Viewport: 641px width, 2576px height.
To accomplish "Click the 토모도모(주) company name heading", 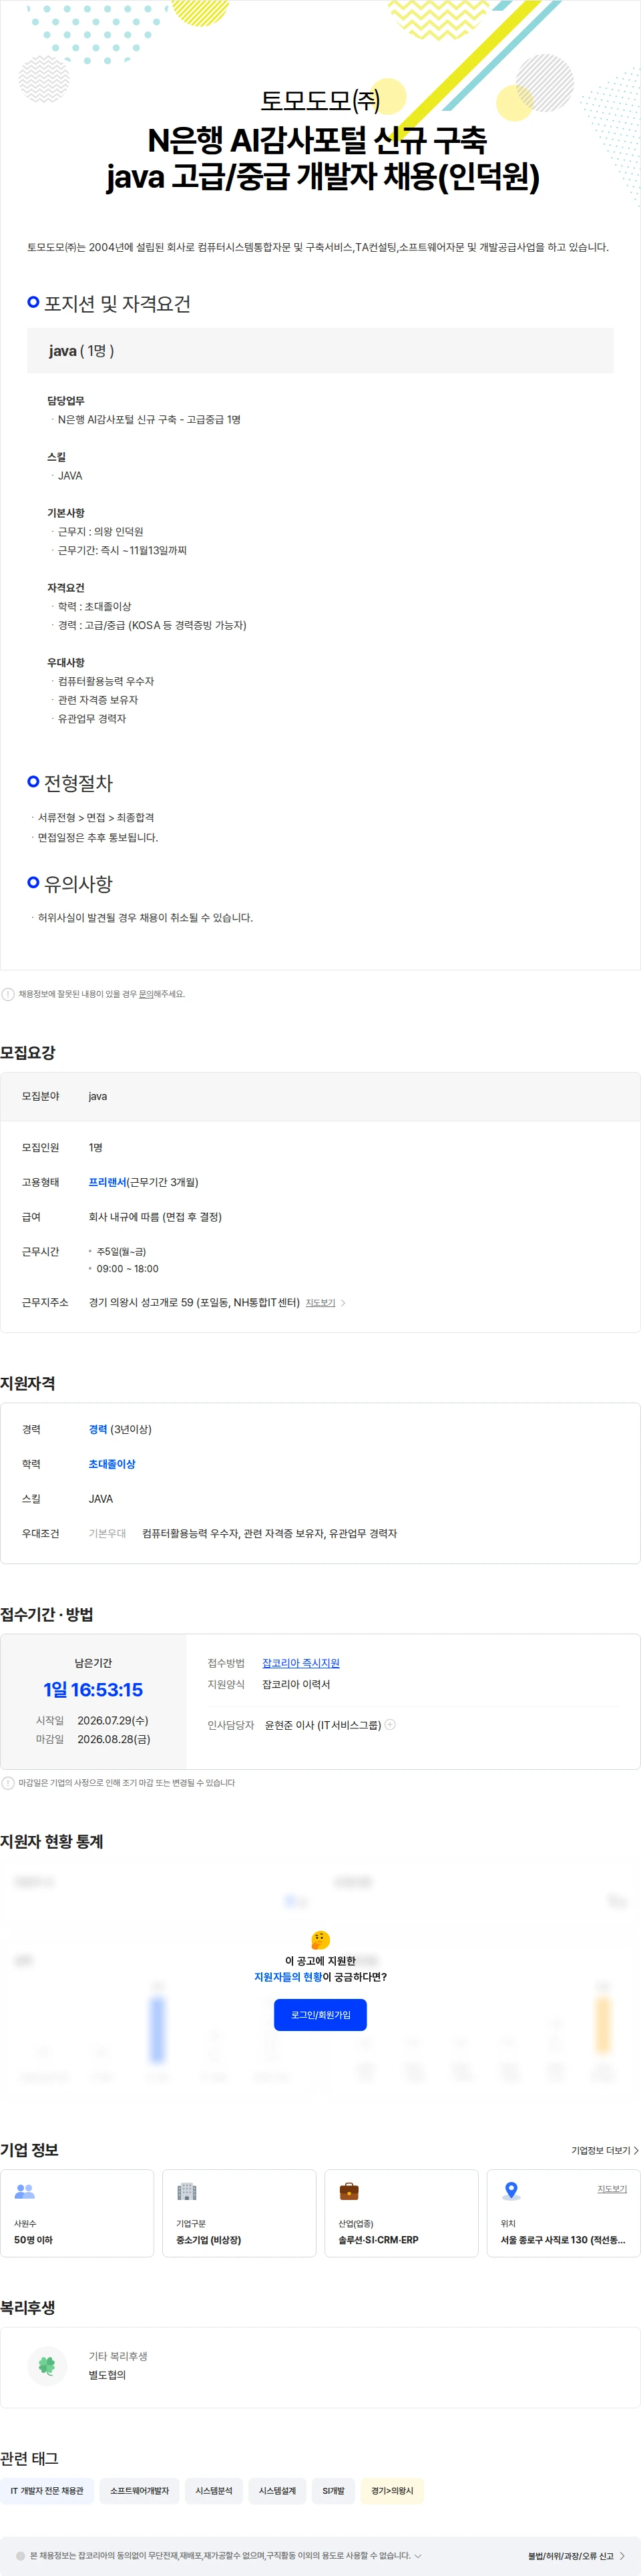I will (x=320, y=100).
